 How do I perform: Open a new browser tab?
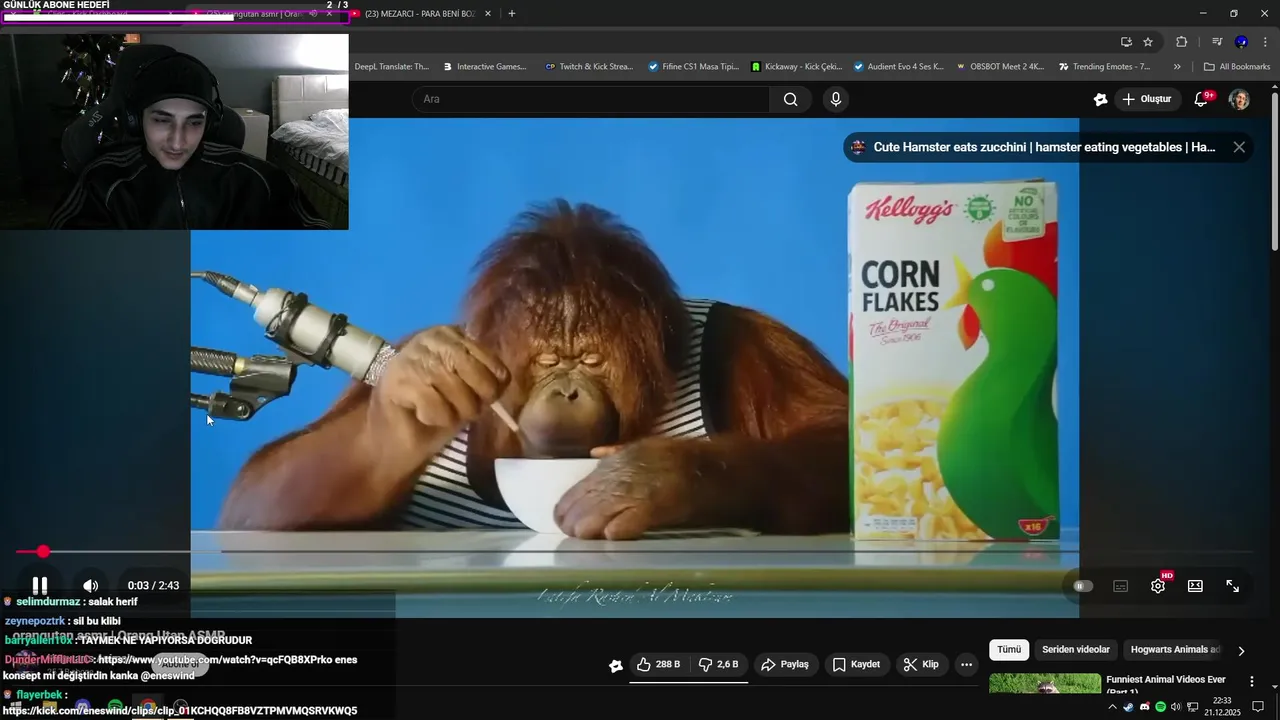[x=512, y=14]
